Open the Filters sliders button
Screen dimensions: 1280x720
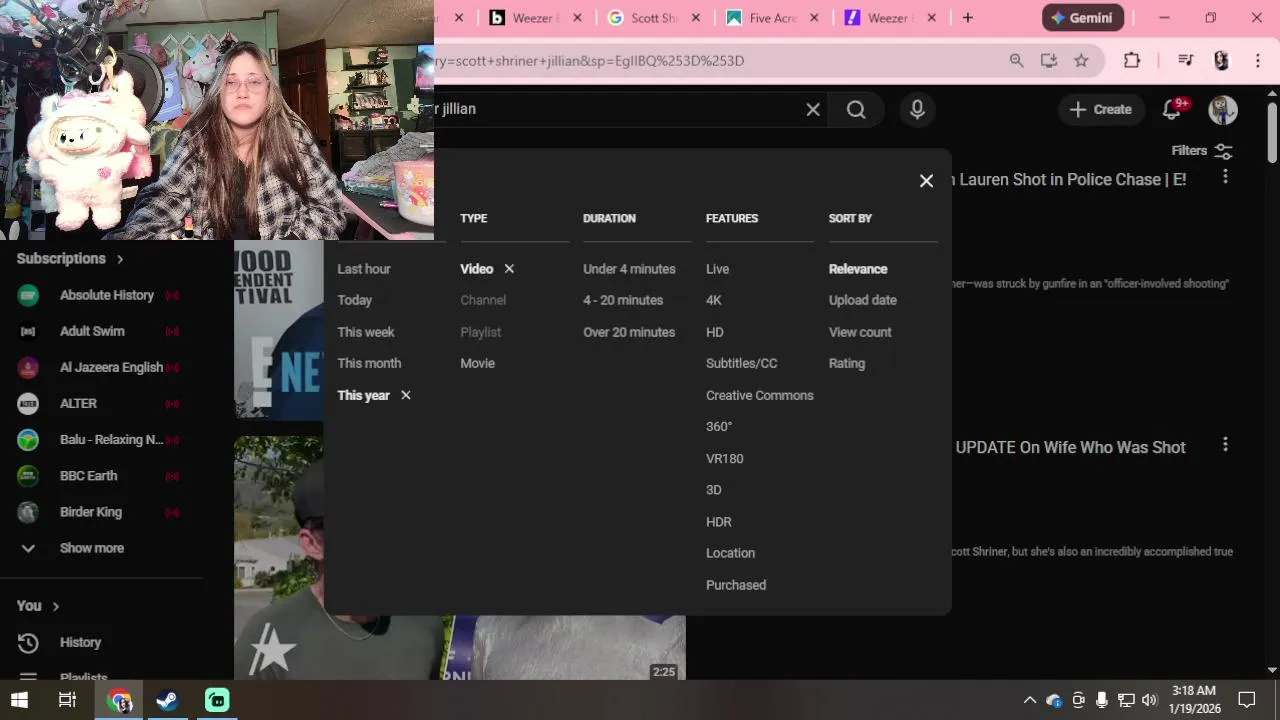[x=1202, y=151]
